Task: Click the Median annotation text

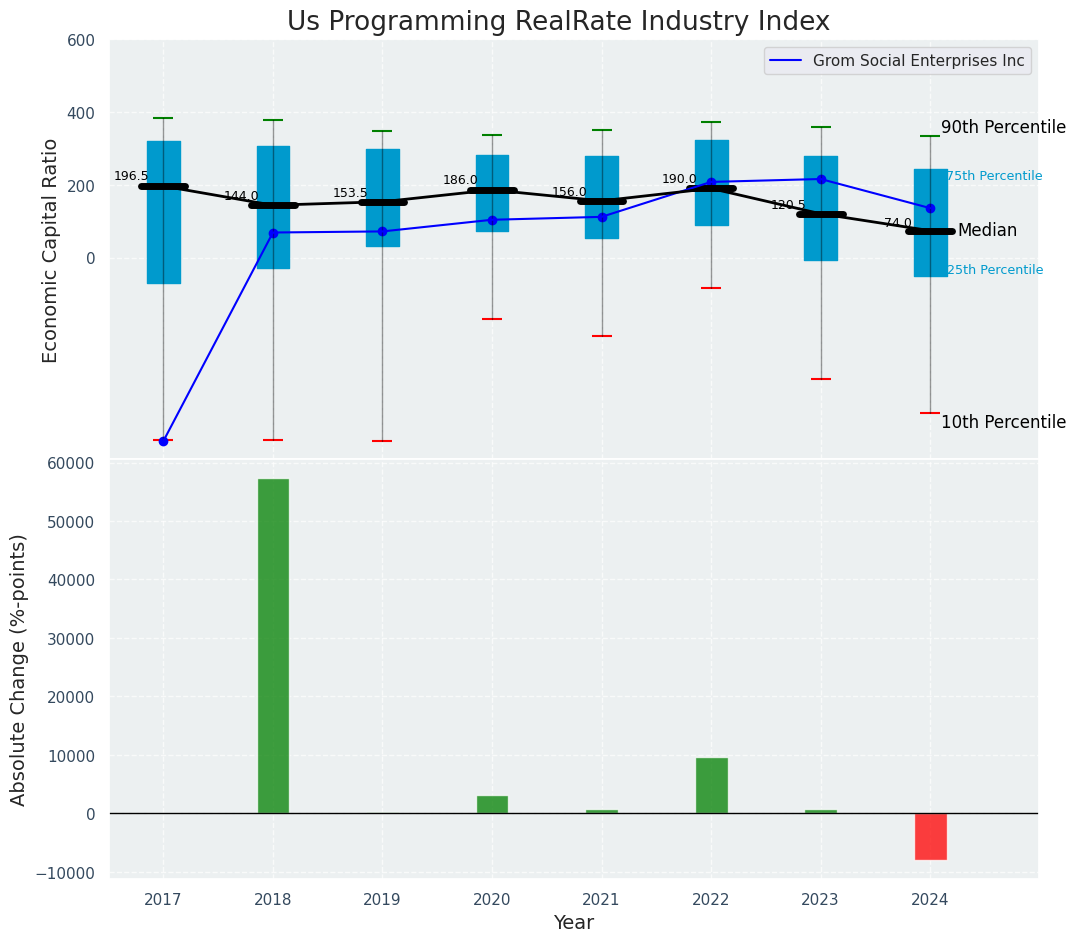Action: click(x=987, y=231)
